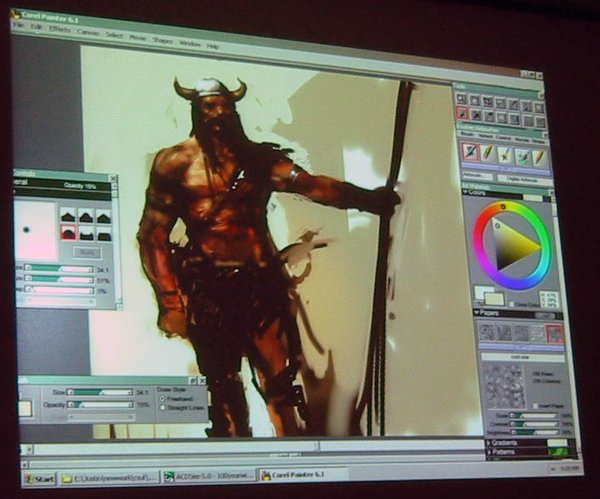Open the Window menu
The image size is (600, 499).
coord(190,43)
